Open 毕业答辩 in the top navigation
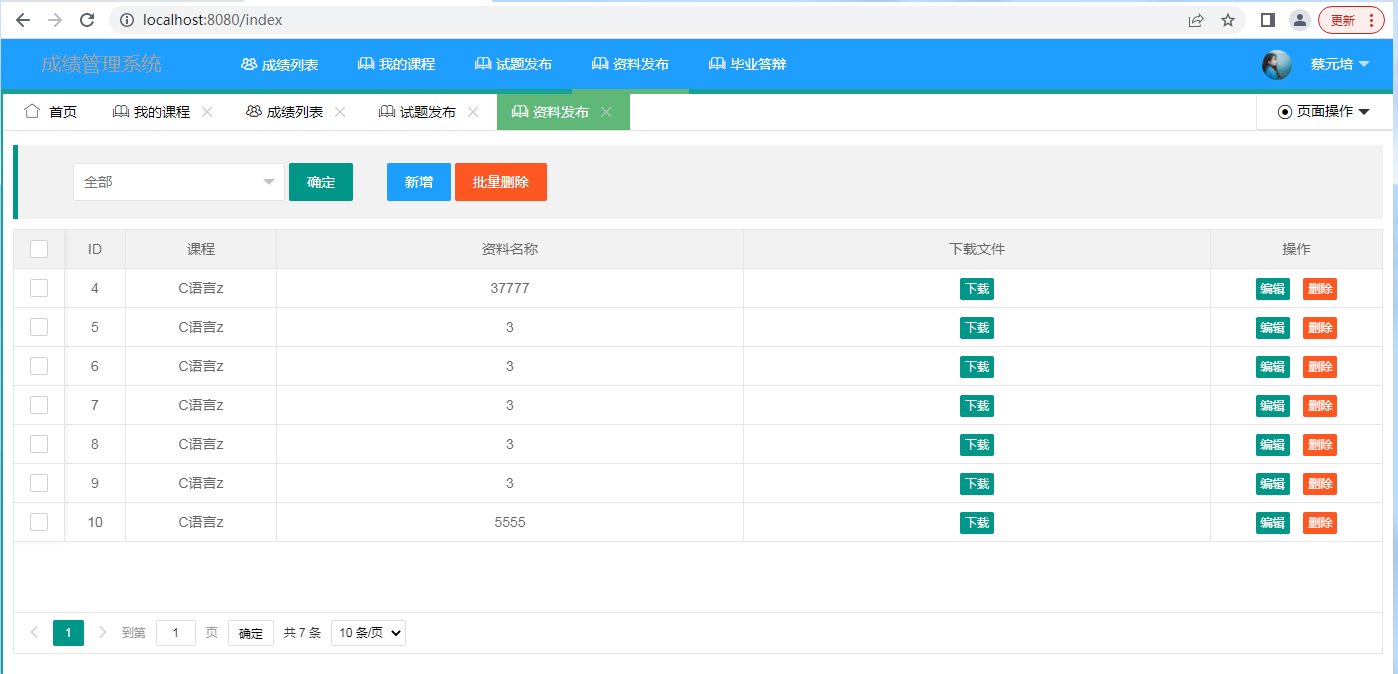 point(747,64)
